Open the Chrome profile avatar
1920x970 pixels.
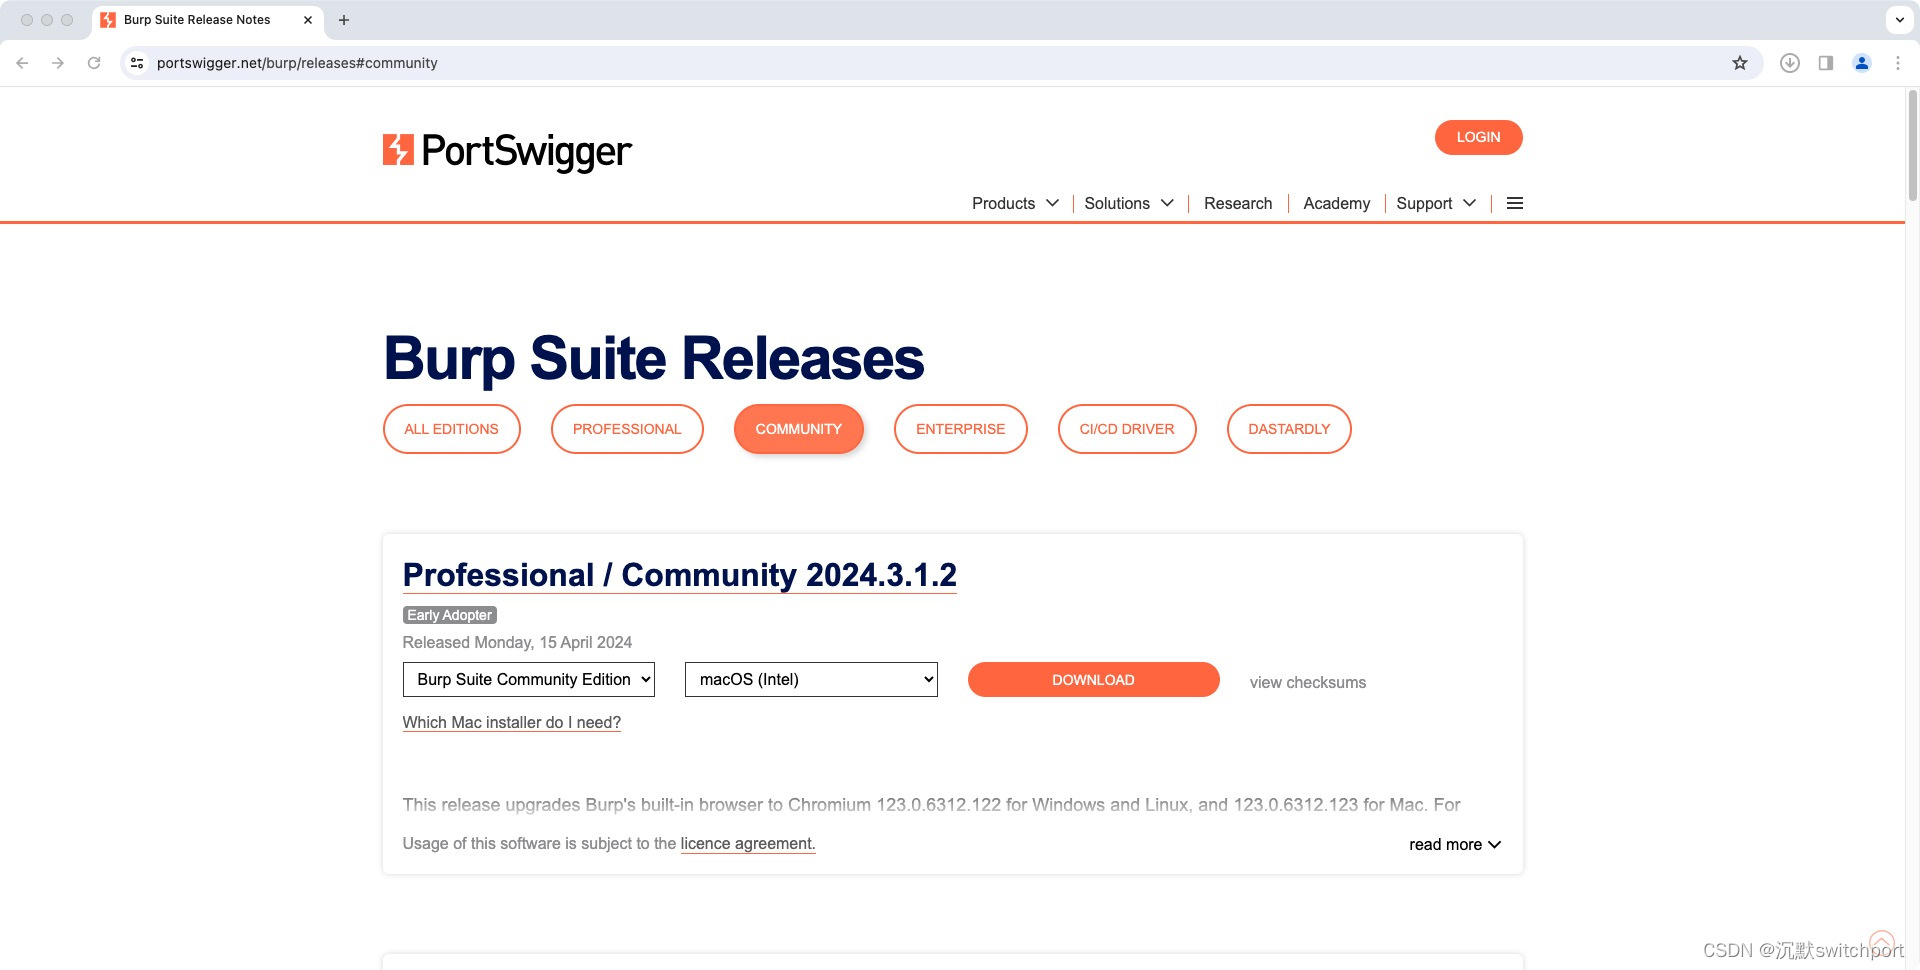click(x=1862, y=63)
